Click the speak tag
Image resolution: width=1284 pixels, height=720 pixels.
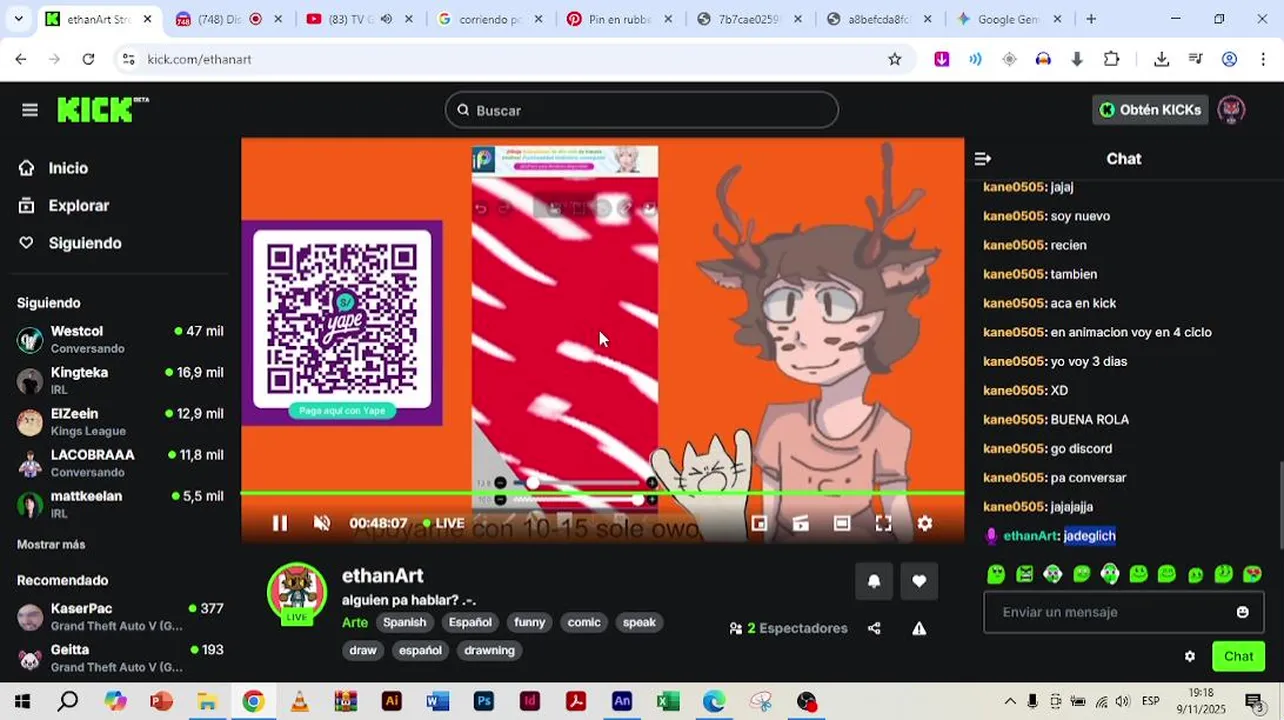click(x=639, y=622)
